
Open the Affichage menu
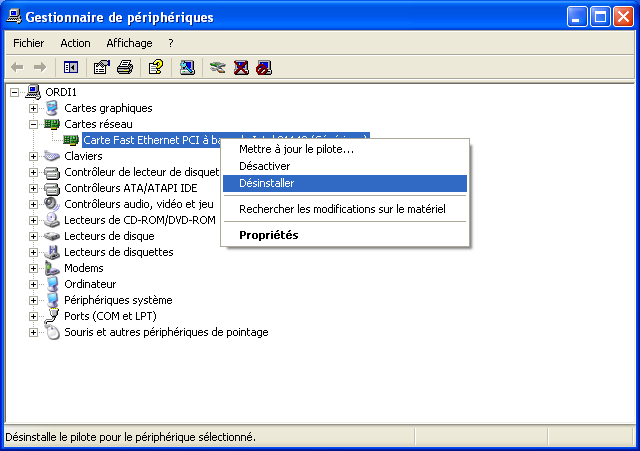(x=129, y=43)
